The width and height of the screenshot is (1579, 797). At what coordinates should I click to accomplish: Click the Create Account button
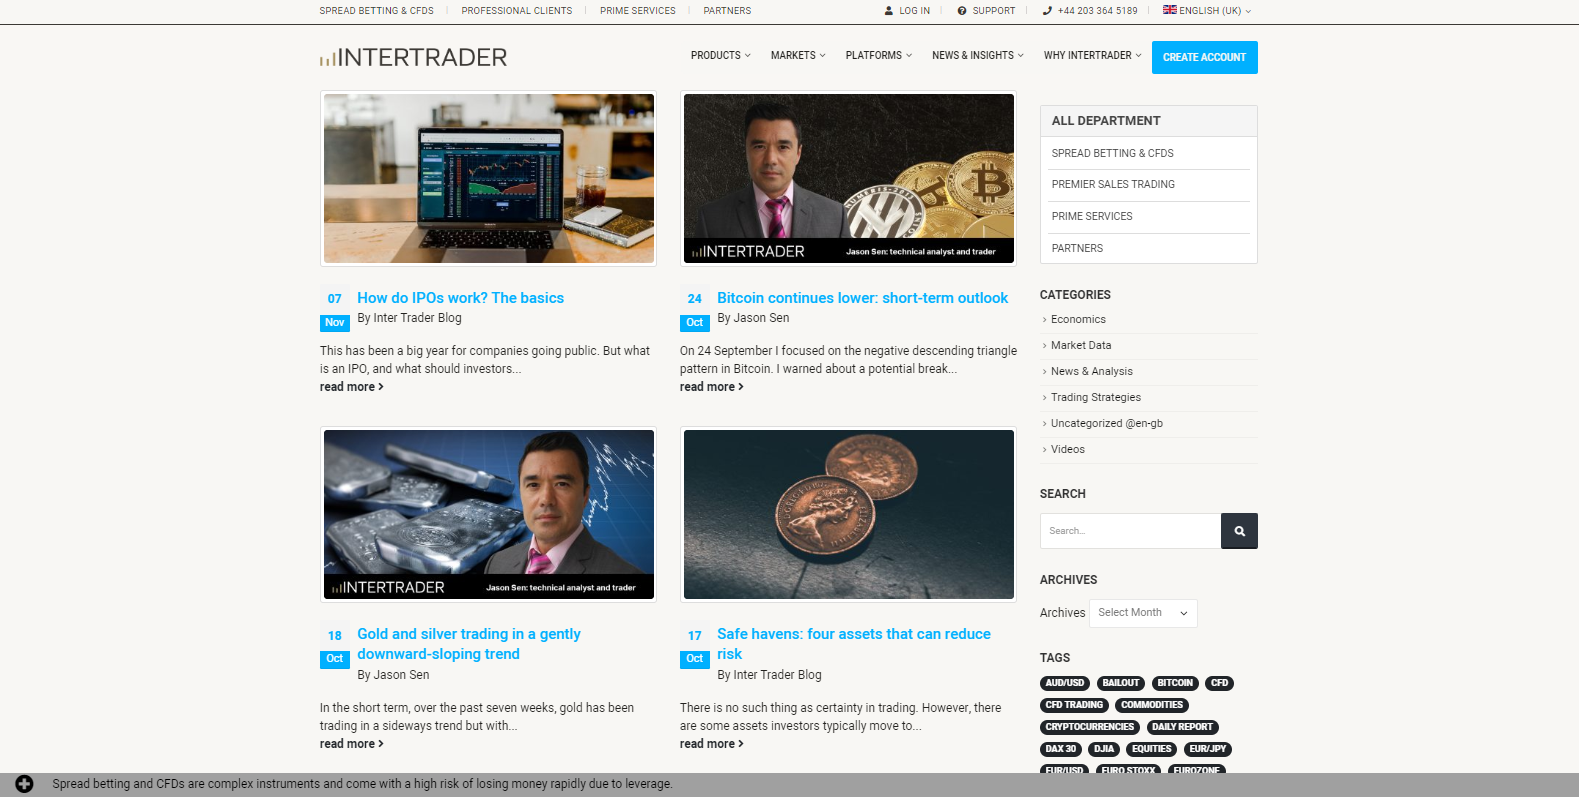pos(1204,57)
